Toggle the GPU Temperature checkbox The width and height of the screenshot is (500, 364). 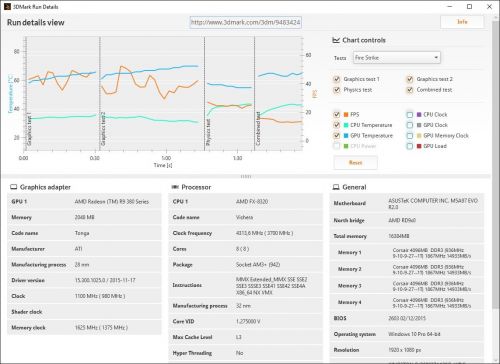pyautogui.click(x=337, y=136)
